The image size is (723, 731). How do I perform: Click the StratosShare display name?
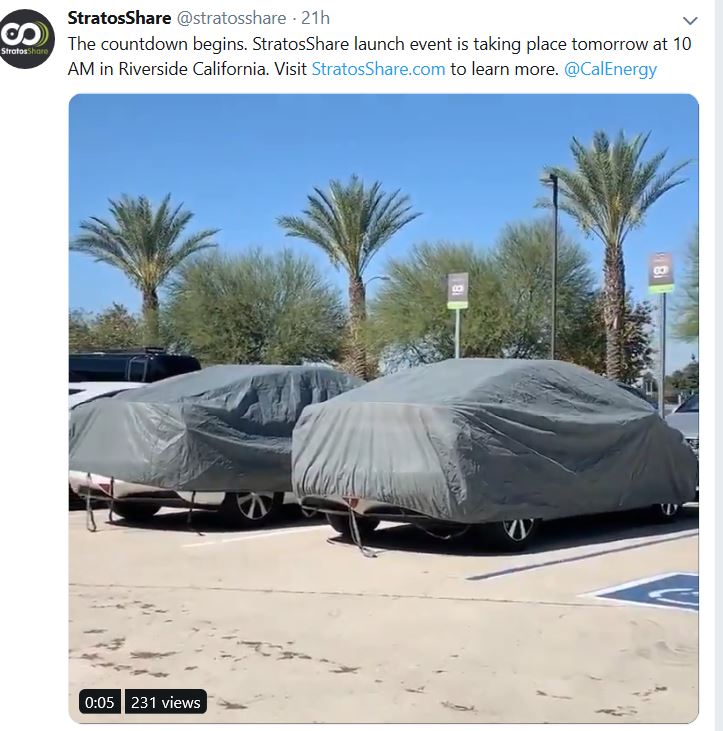click(119, 18)
